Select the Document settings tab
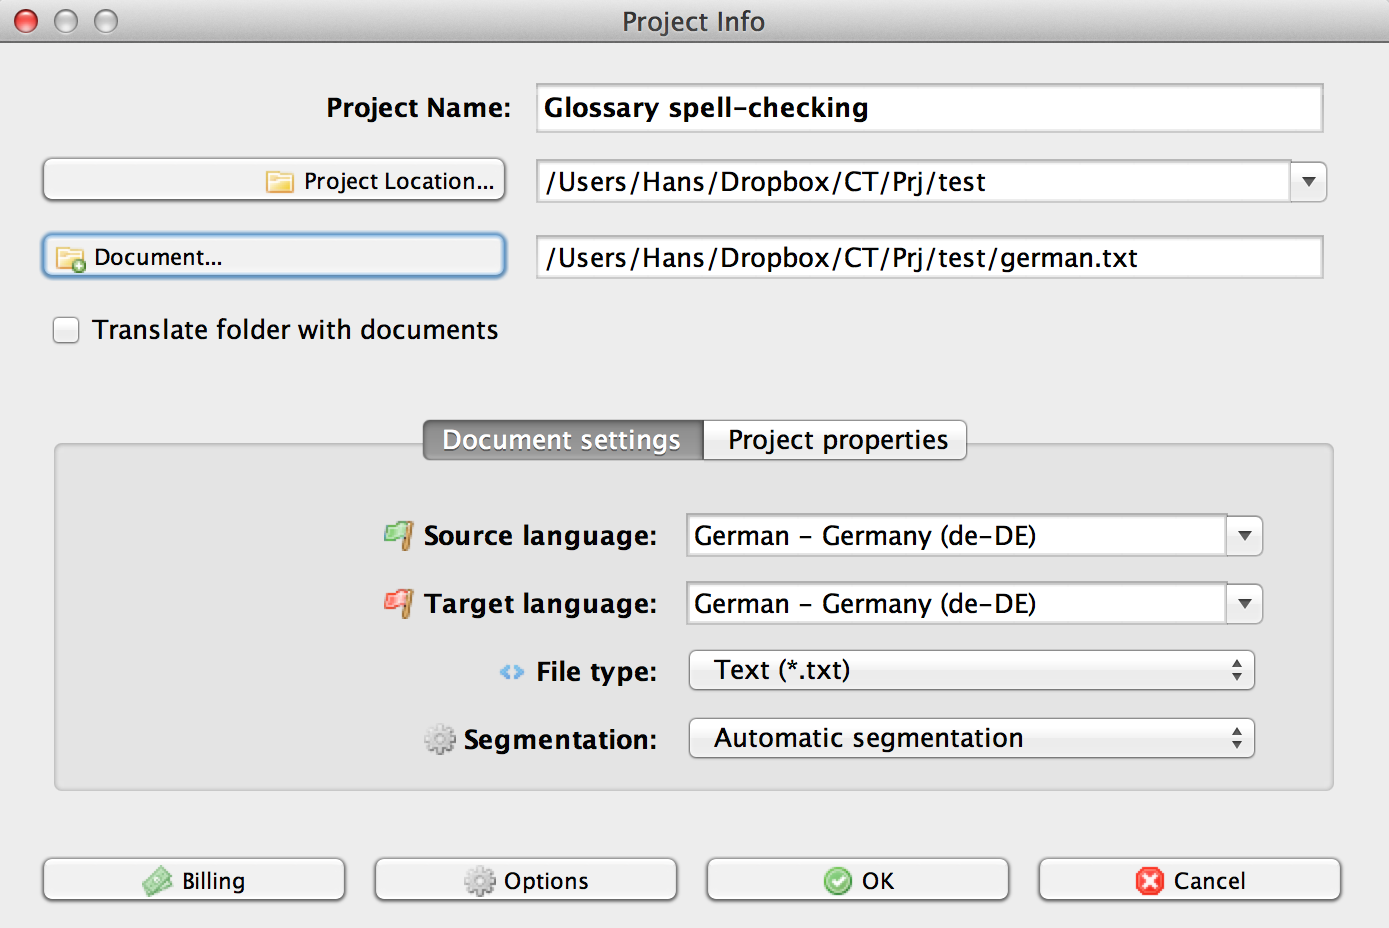This screenshot has height=928, width=1389. point(562,440)
